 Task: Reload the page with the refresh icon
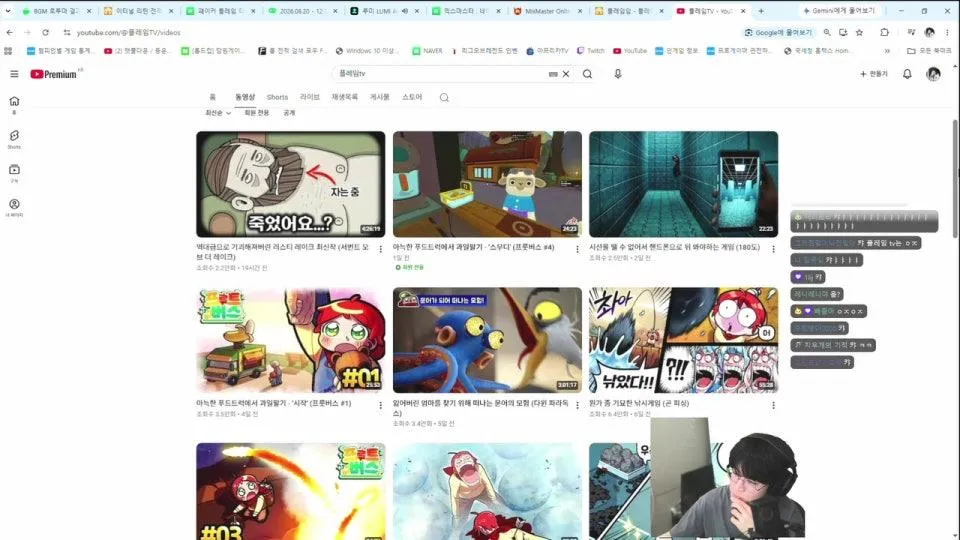coord(45,32)
